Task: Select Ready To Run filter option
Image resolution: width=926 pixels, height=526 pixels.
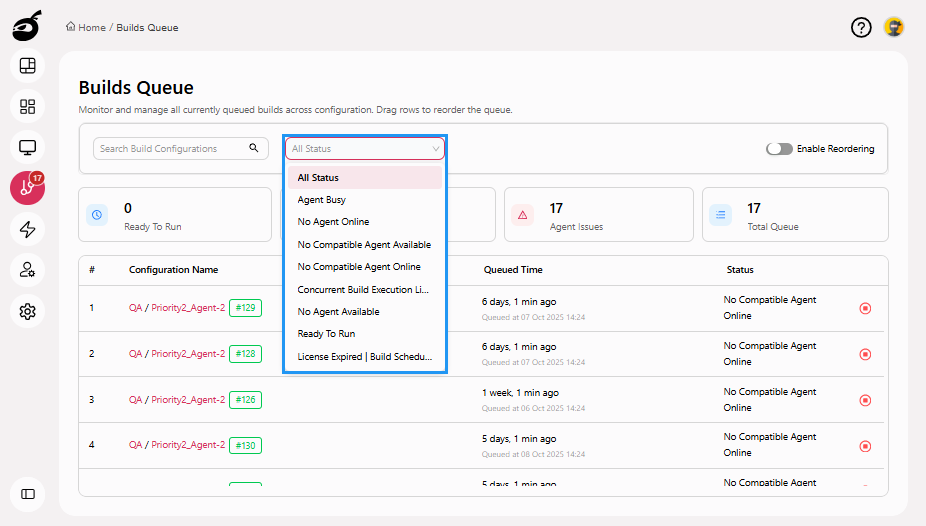Action: (365, 334)
